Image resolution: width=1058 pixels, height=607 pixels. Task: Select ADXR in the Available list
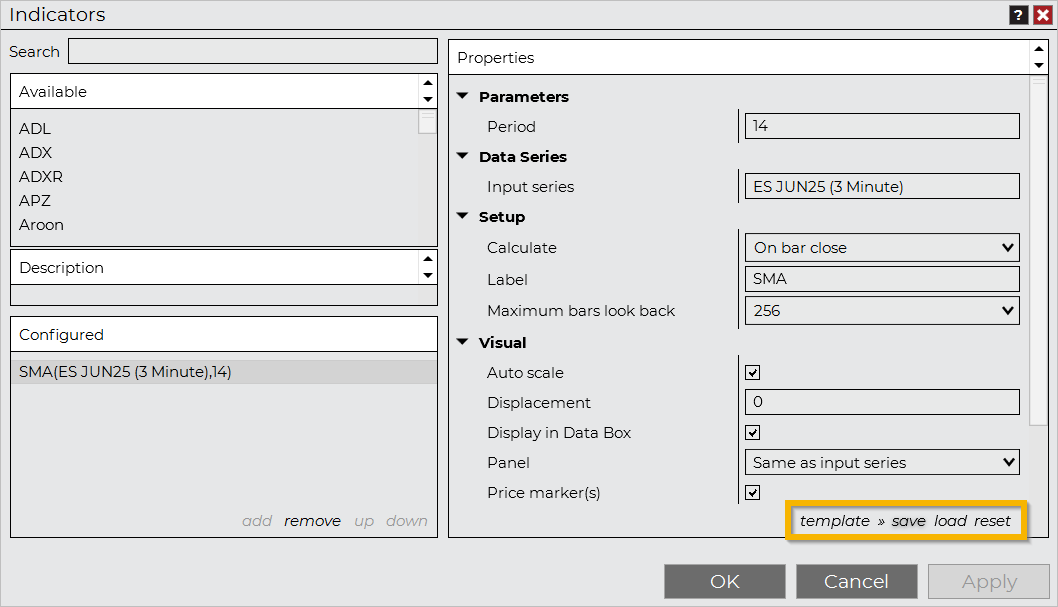click(x=40, y=177)
